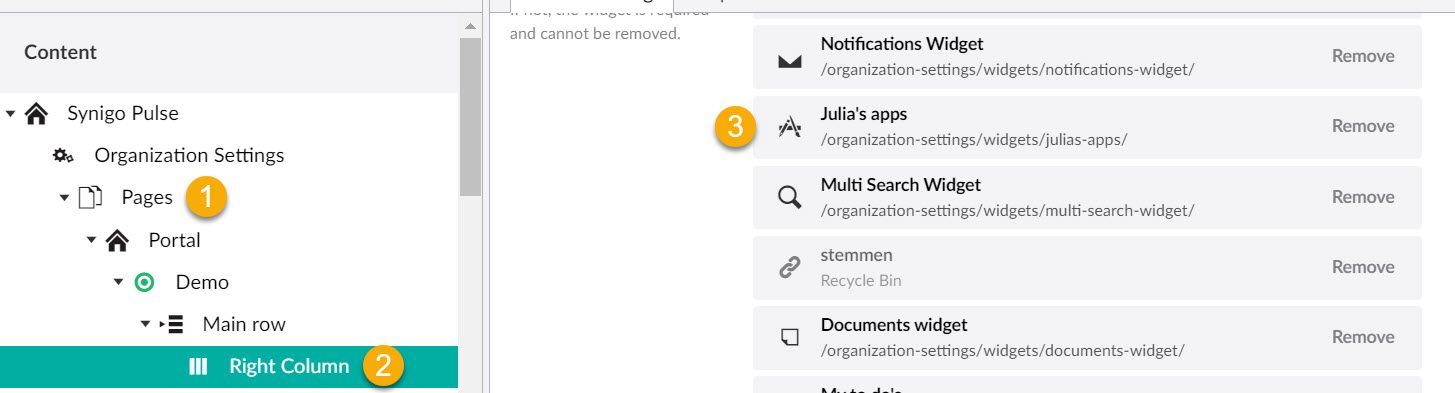Click the Content tree scrollbar thumb
This screenshot has height=393, width=1455.
coord(470,118)
